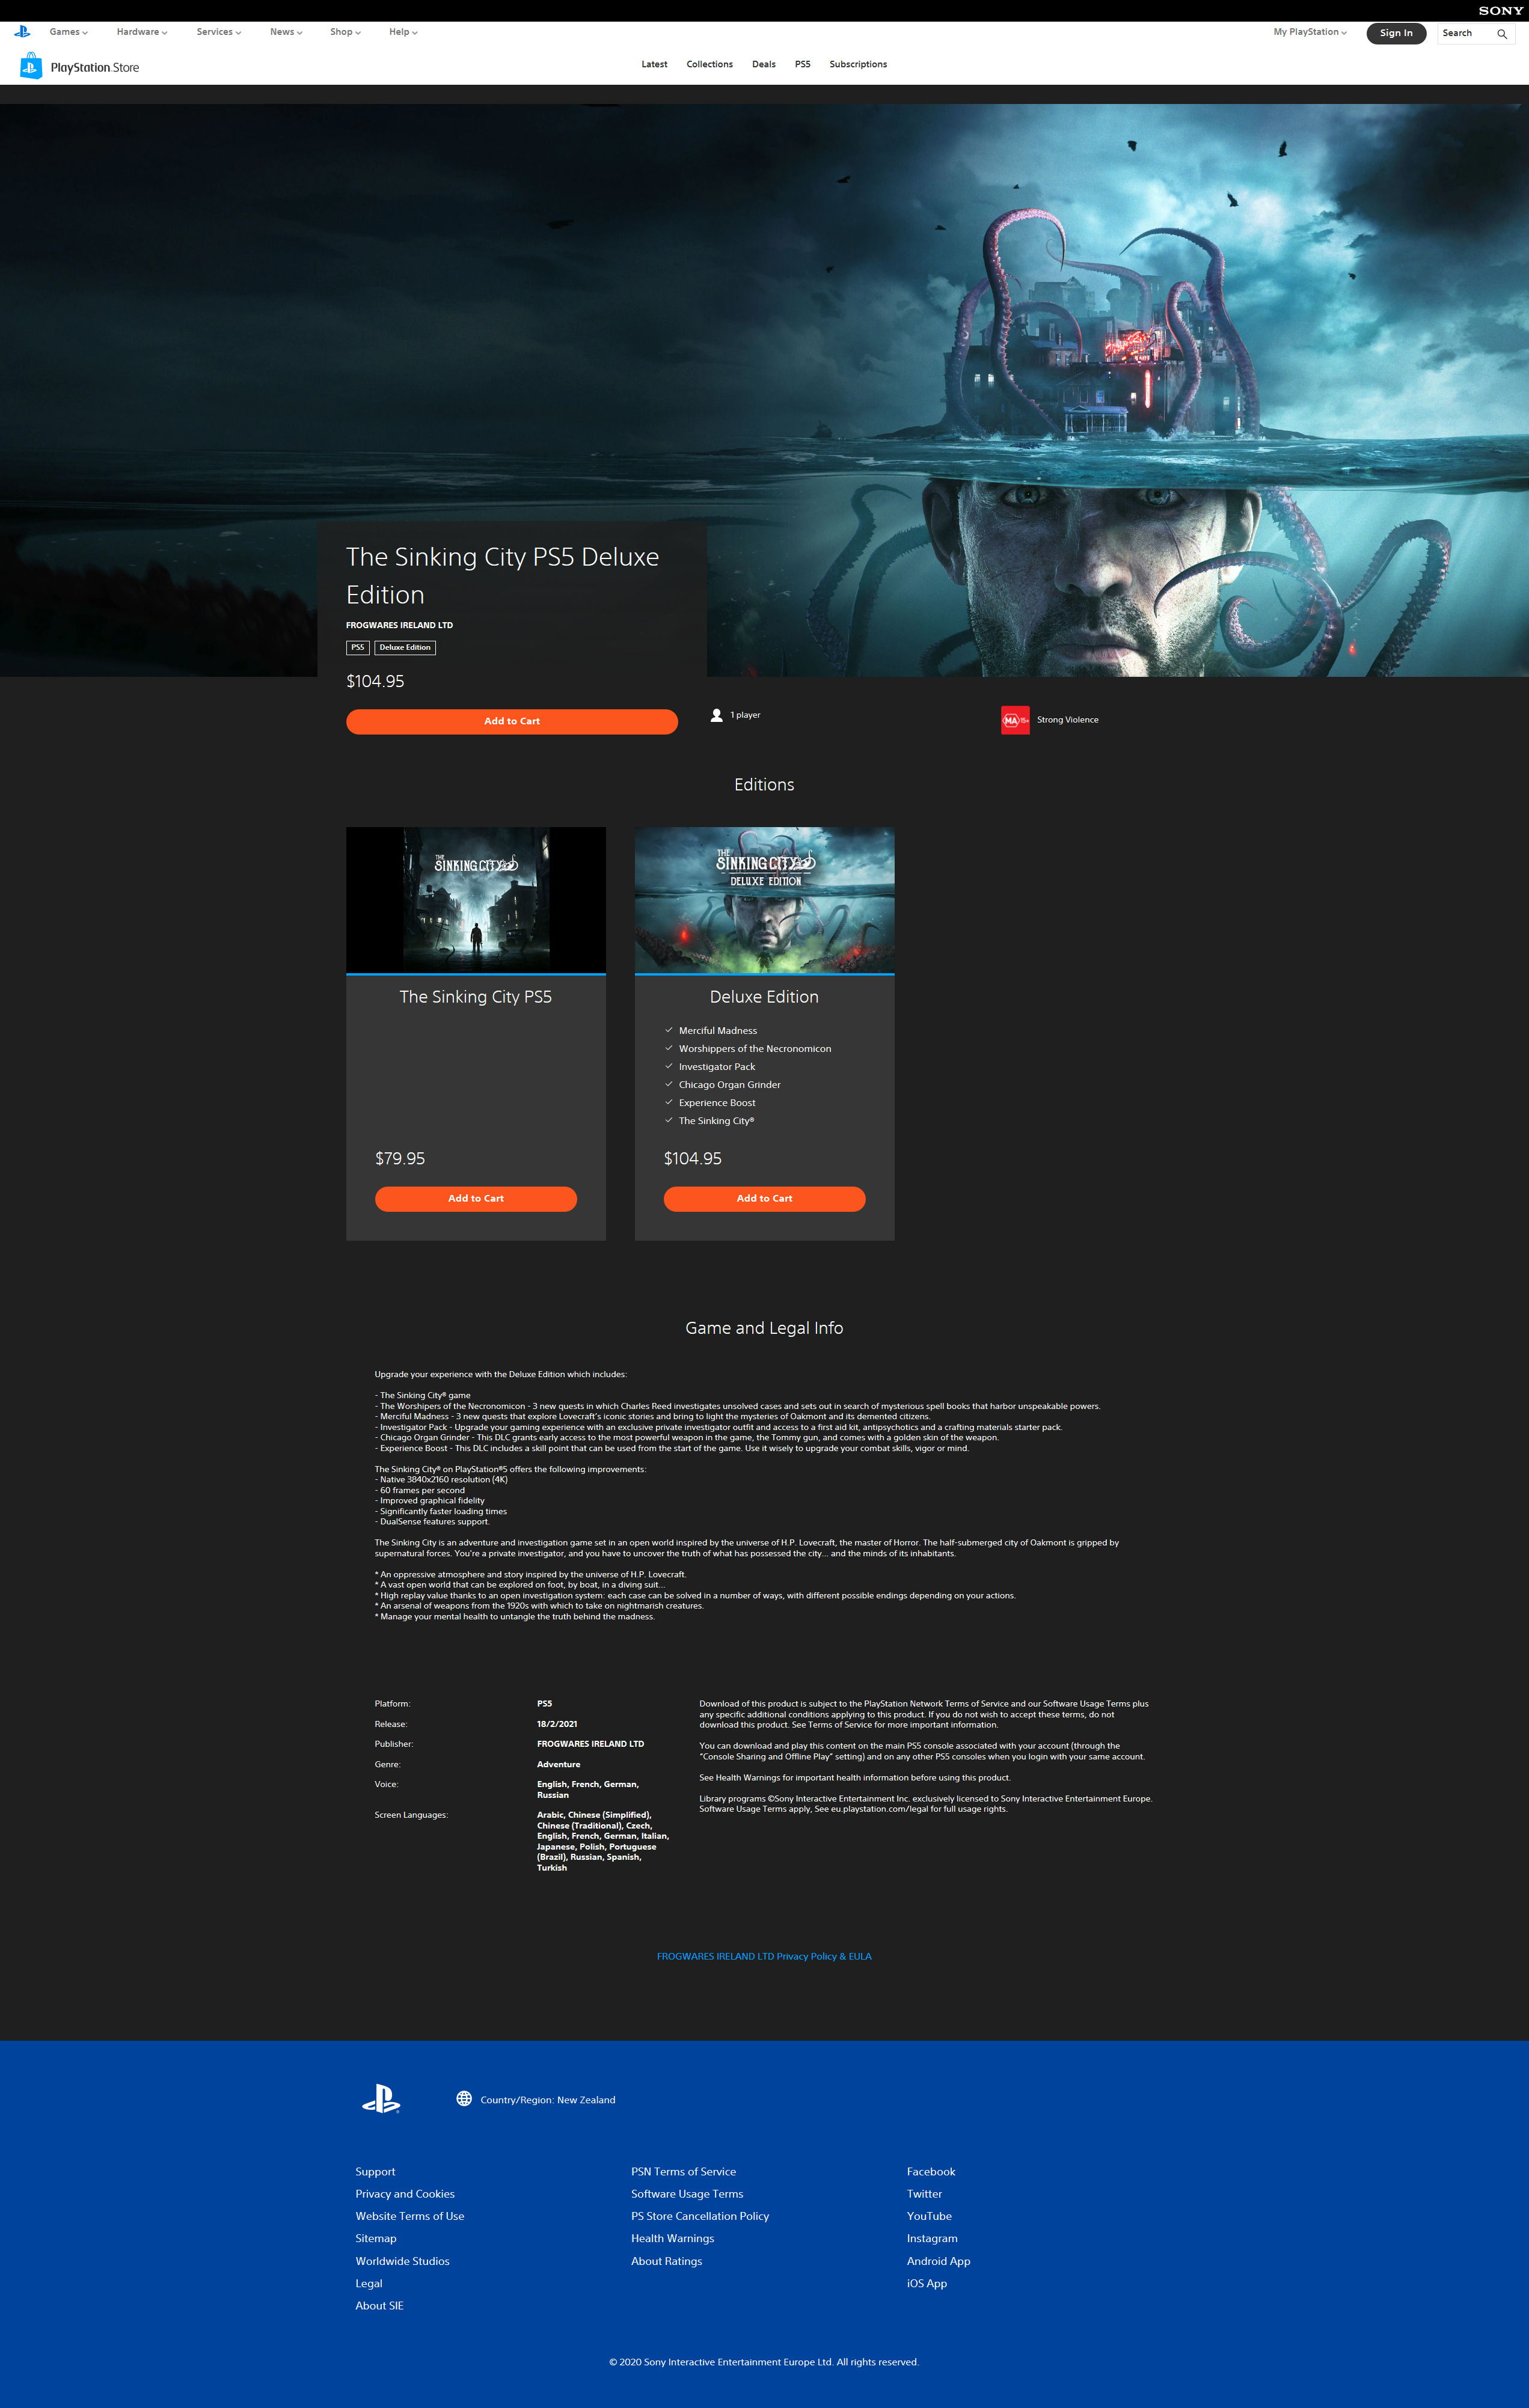The image size is (1529, 2408).
Task: Open the Instagram footer link
Action: (932, 2238)
